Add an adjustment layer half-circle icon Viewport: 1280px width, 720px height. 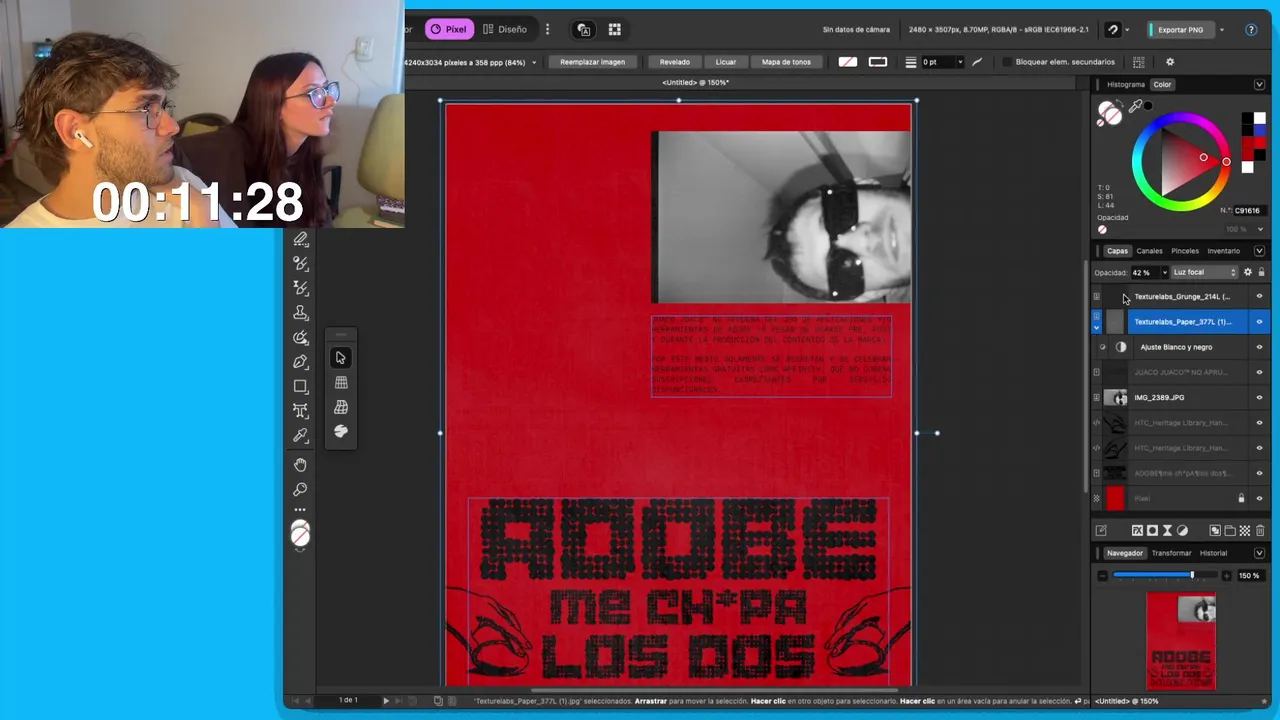pos(1182,531)
